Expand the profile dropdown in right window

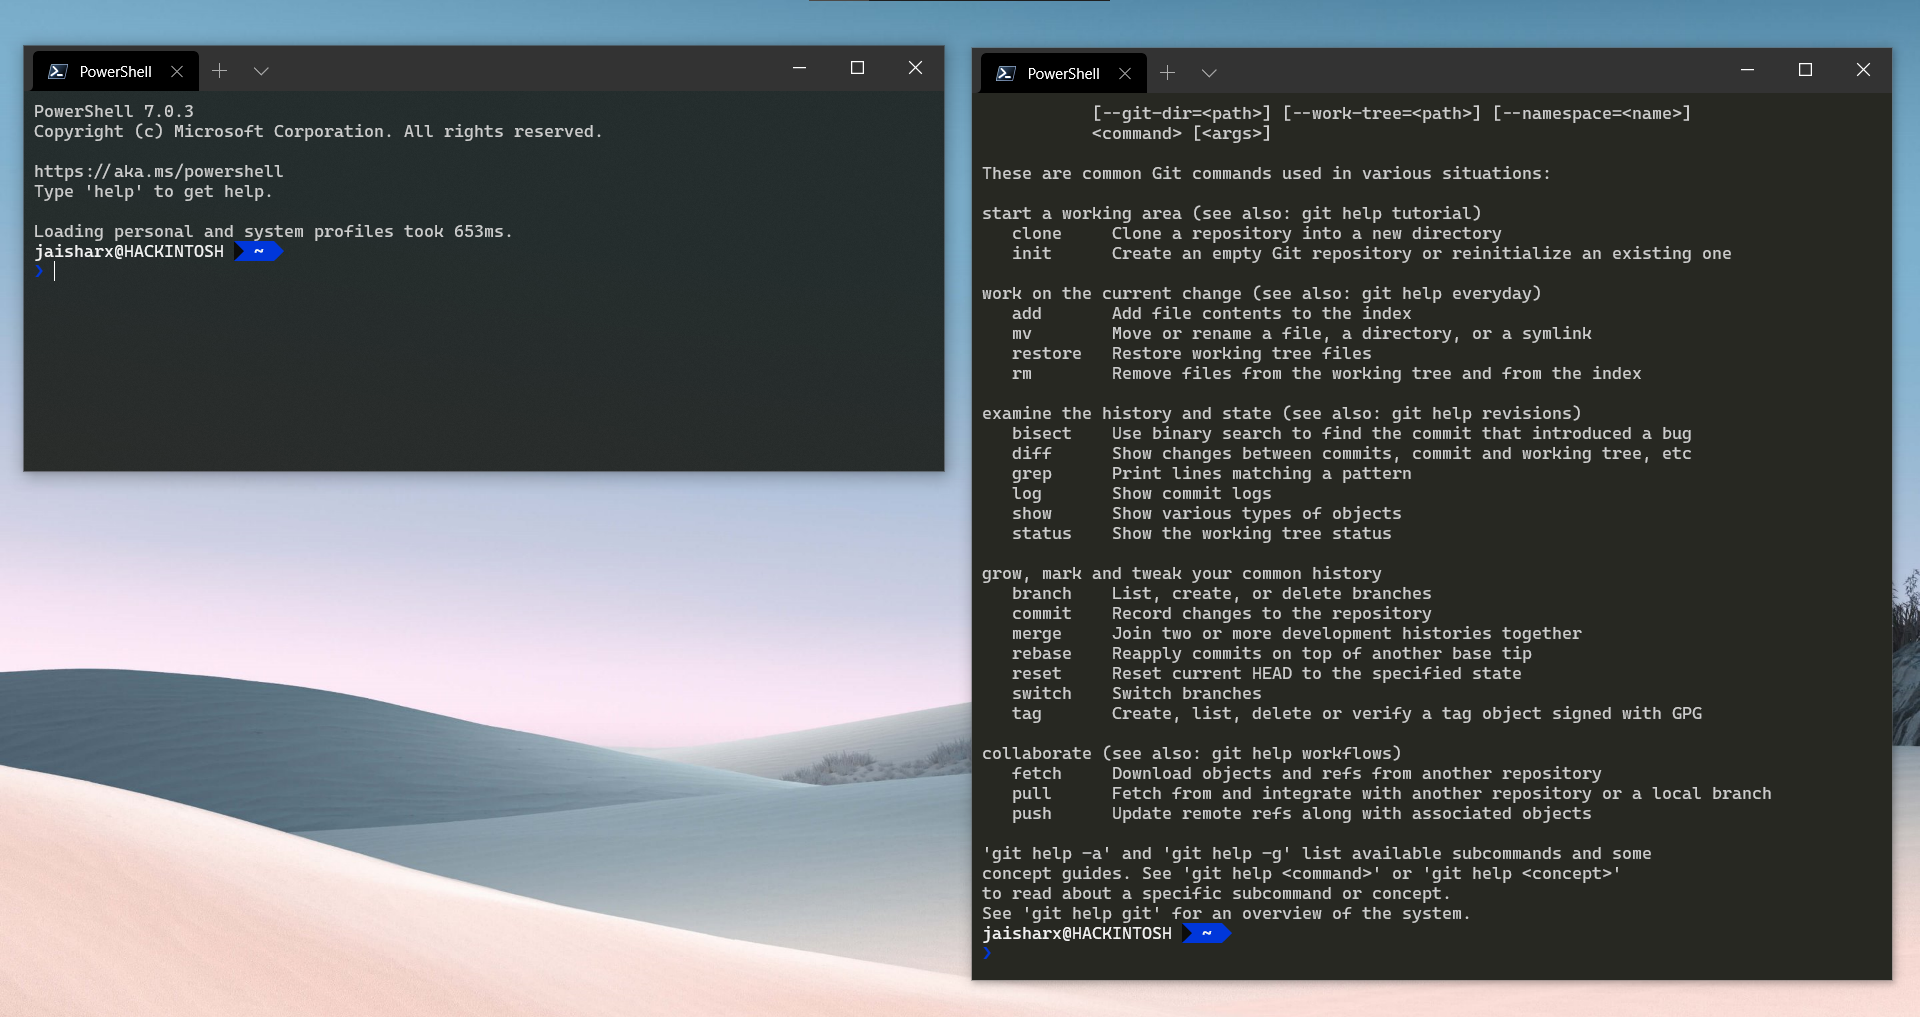click(1209, 73)
